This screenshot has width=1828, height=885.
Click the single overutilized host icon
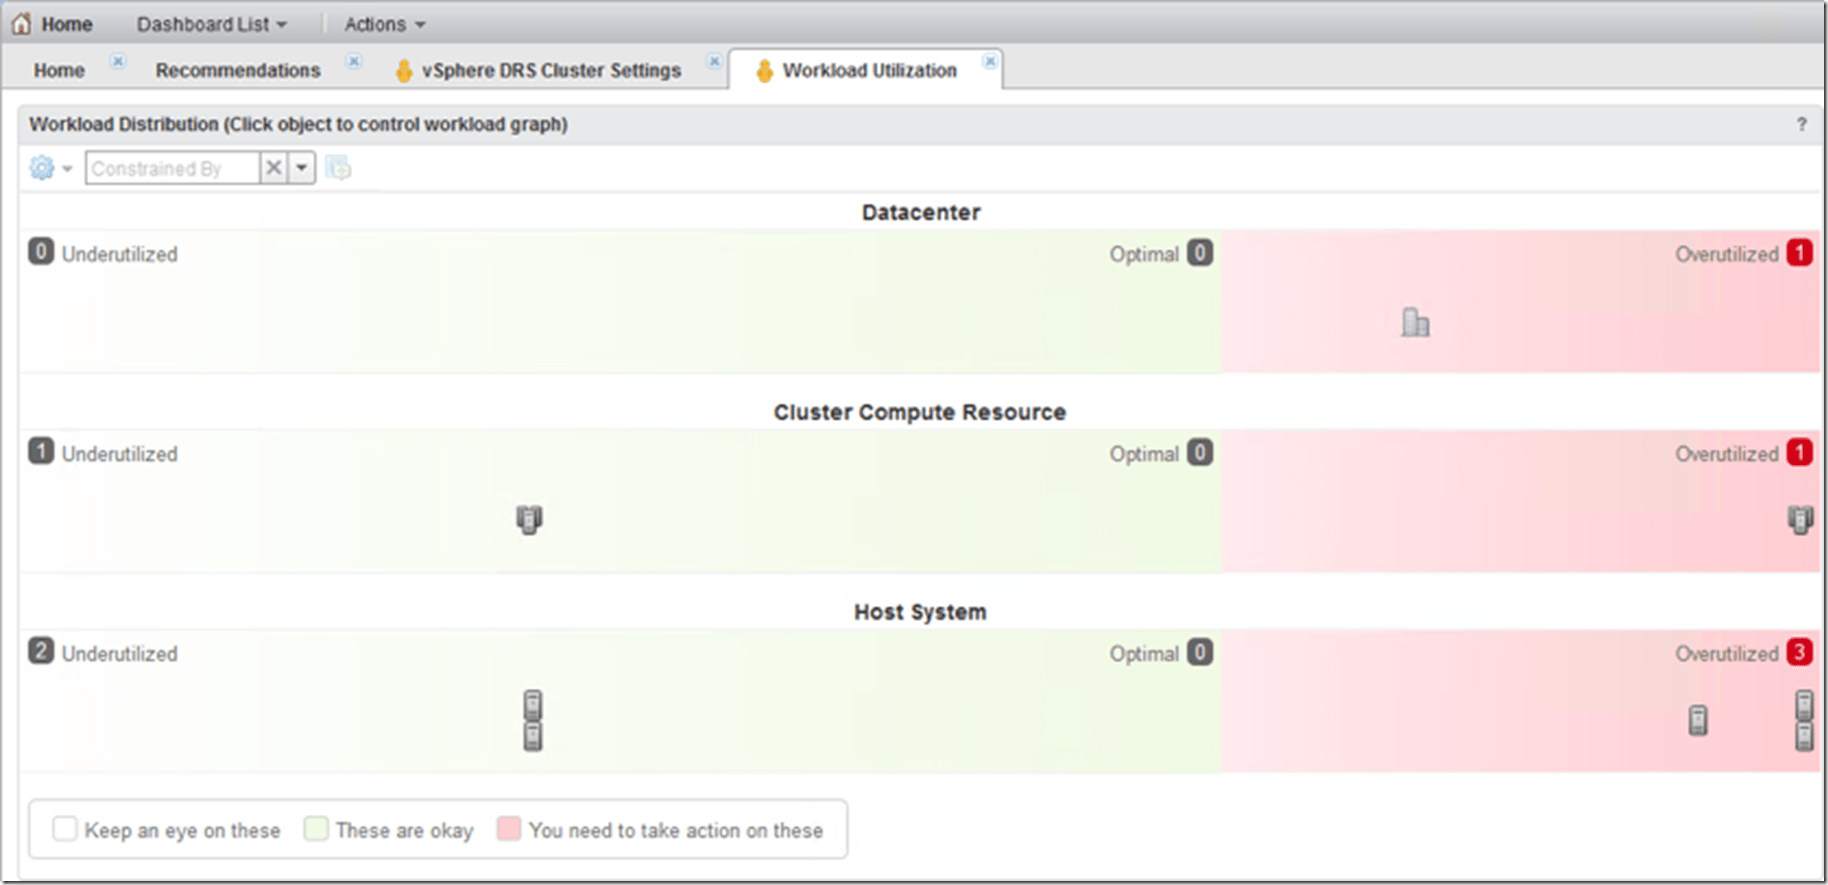point(1698,720)
